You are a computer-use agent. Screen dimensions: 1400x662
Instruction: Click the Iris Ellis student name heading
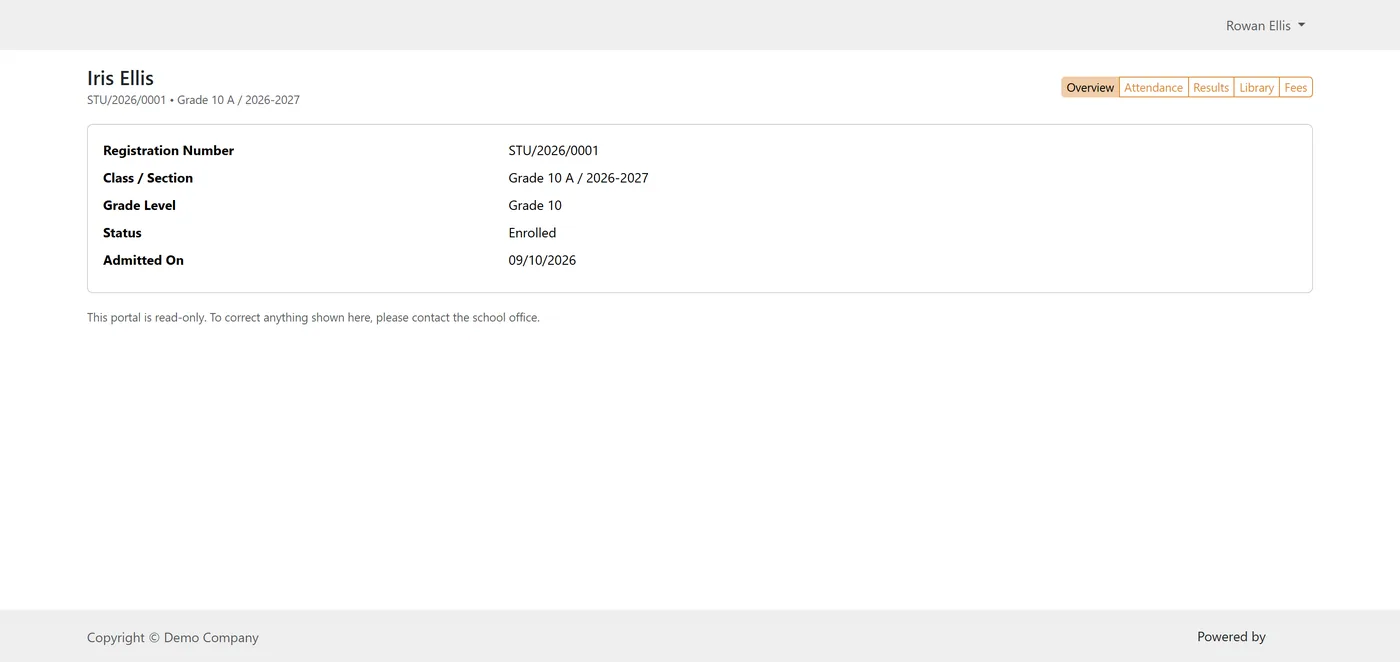pos(120,78)
